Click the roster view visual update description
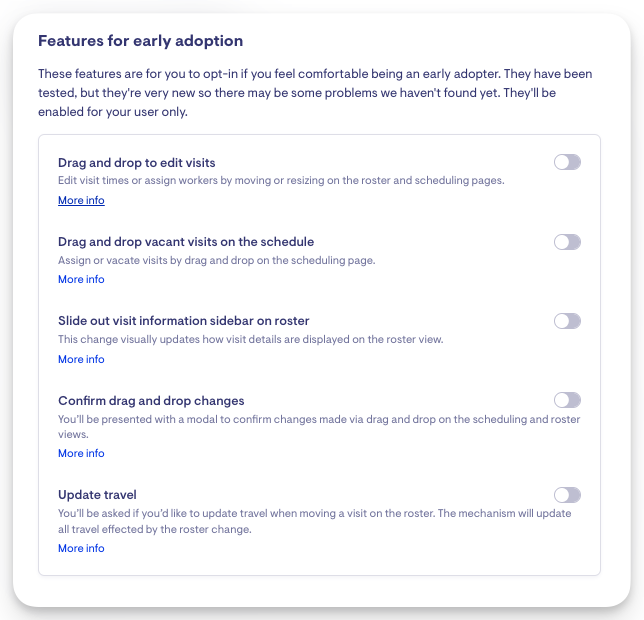644x620 pixels. tap(250, 339)
